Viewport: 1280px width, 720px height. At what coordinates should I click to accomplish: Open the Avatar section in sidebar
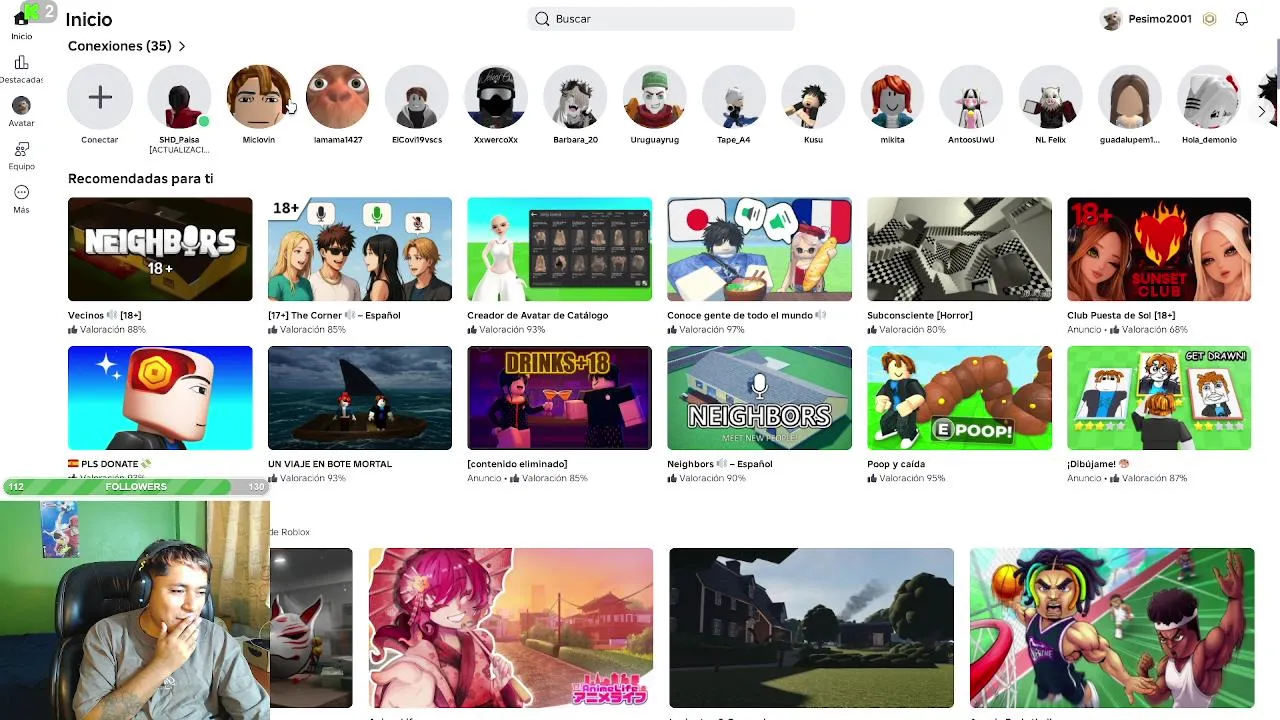point(21,105)
